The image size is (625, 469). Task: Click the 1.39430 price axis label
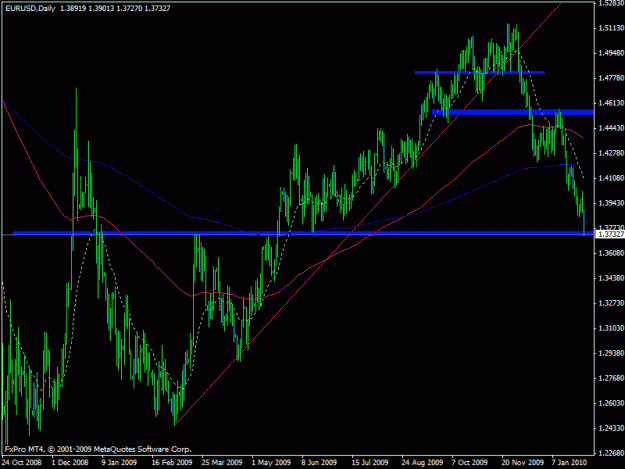point(611,203)
